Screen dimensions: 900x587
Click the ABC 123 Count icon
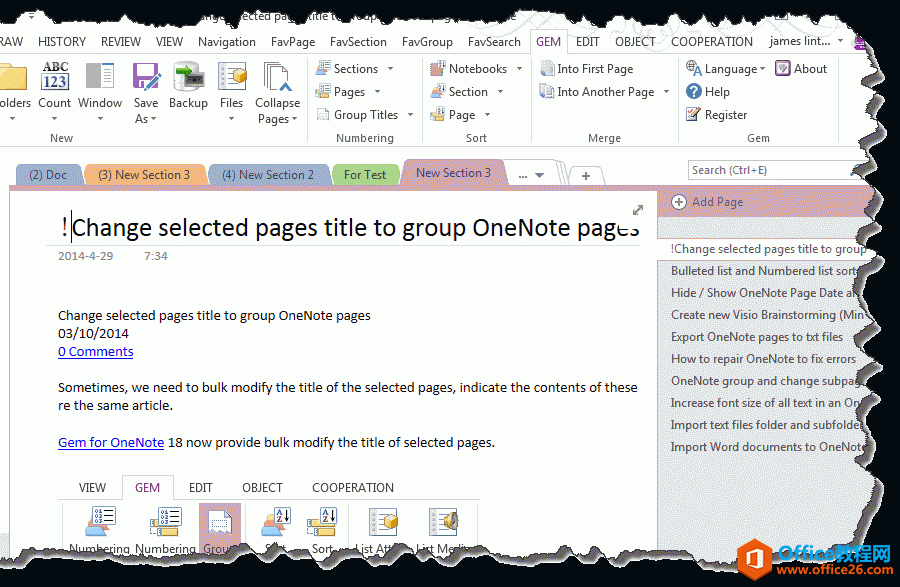coord(55,78)
